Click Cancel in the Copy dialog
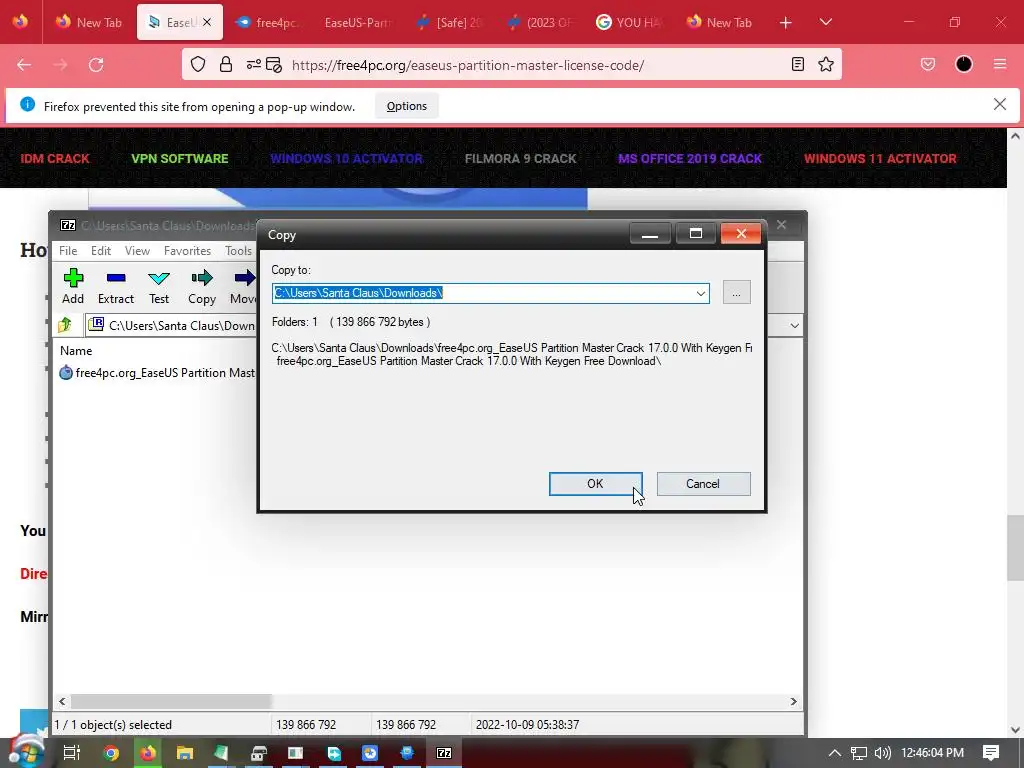Screen dimensions: 1024x768 703,484
